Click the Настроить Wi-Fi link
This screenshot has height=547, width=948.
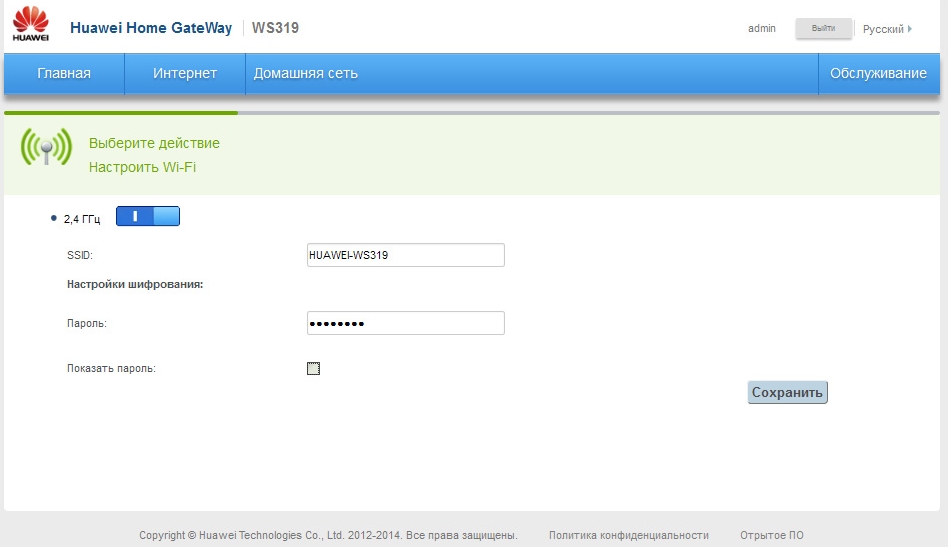142,167
